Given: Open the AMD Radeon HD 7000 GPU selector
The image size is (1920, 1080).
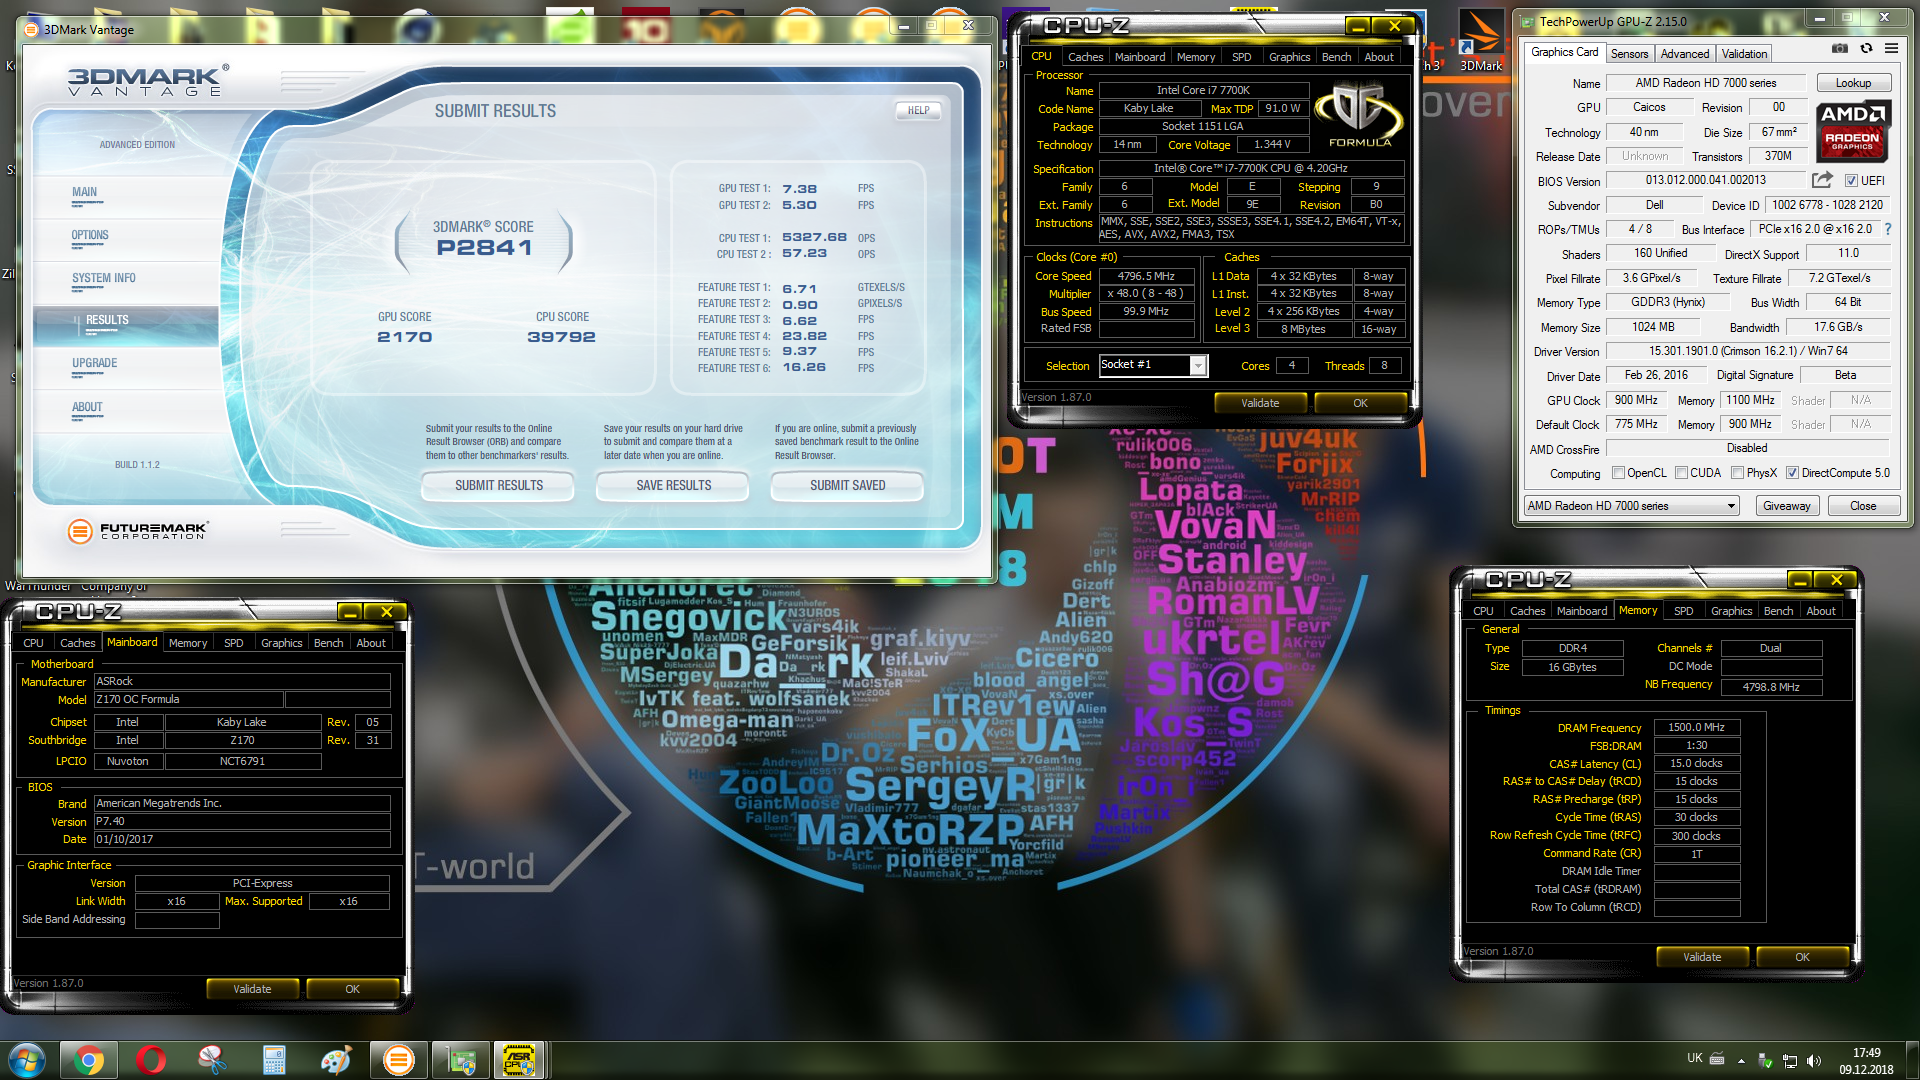Looking at the screenshot, I should 1632,506.
